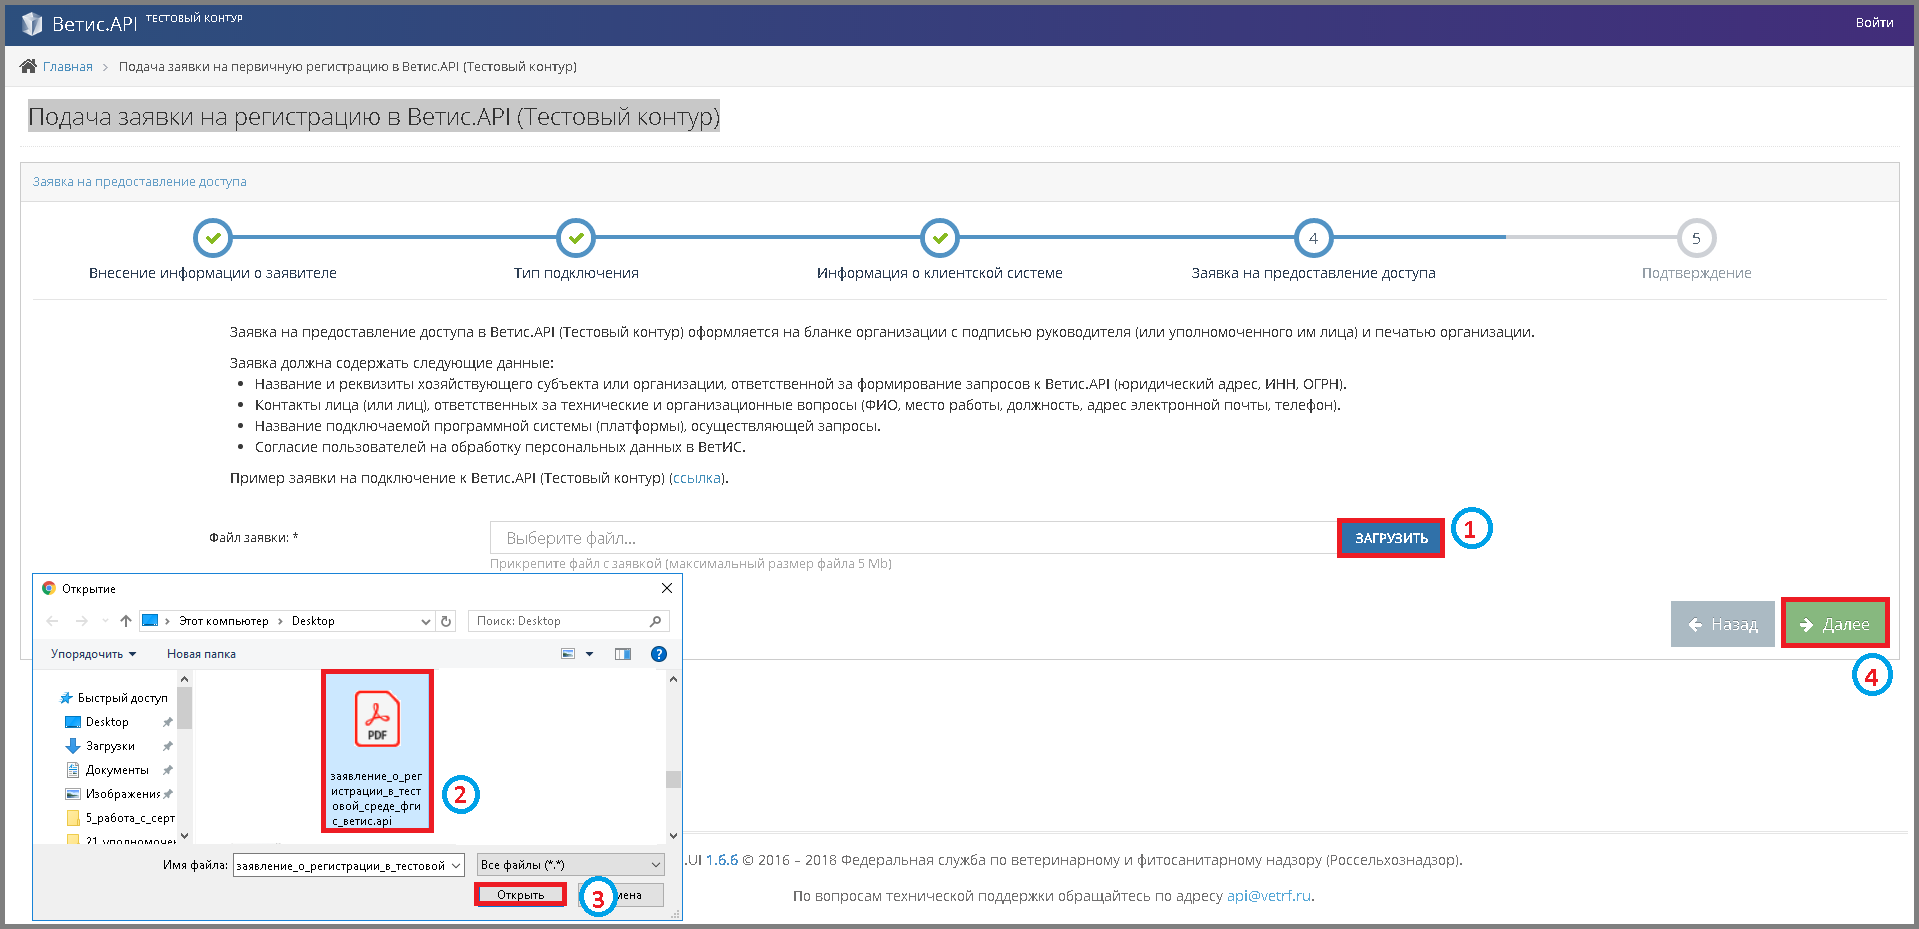The width and height of the screenshot is (1919, 929).
Task: Click the home icon in breadcrumb
Action: [x=28, y=66]
